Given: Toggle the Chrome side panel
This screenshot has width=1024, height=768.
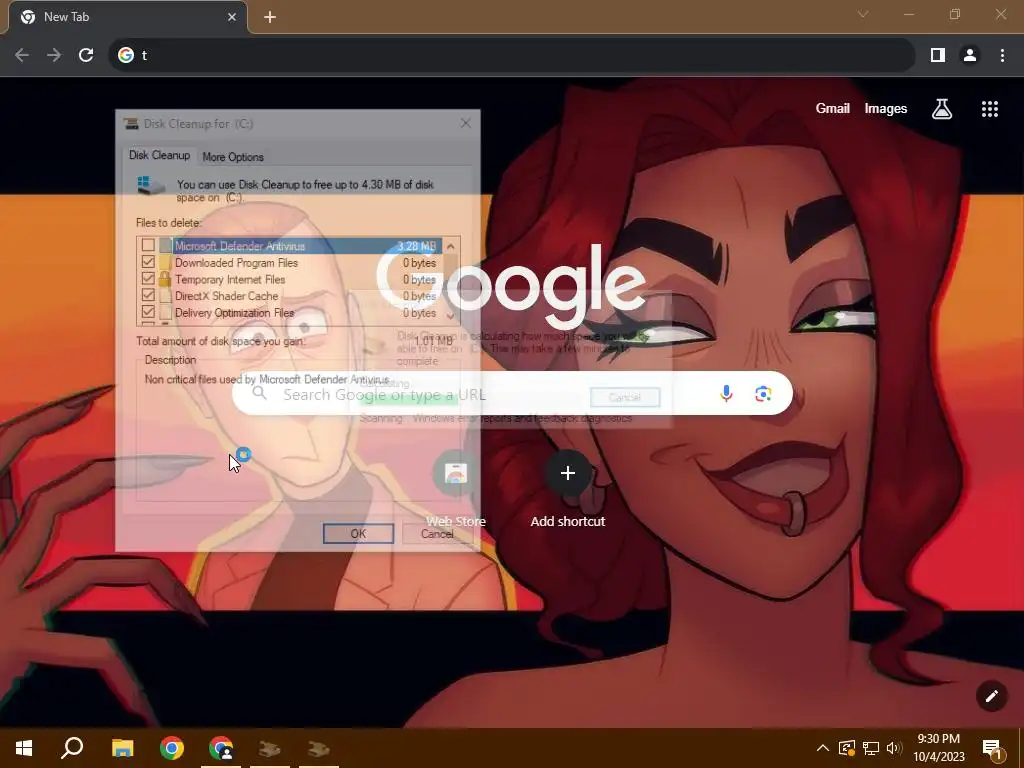Looking at the screenshot, I should click(x=938, y=56).
